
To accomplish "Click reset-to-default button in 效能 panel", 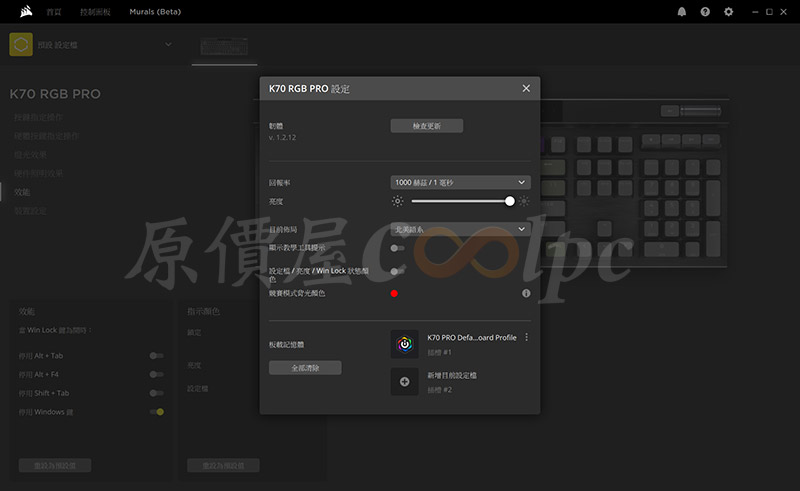I will pos(55,465).
